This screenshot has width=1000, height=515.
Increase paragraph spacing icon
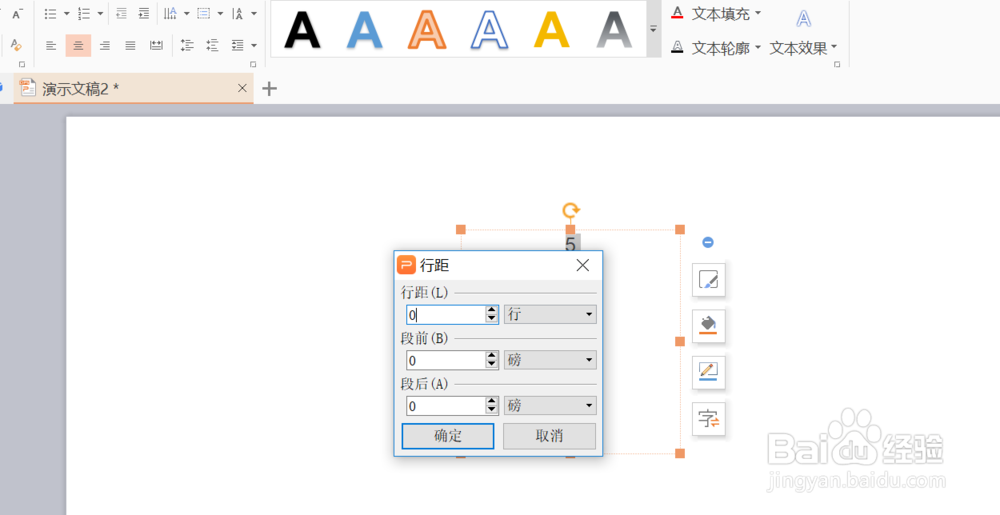coord(187,45)
